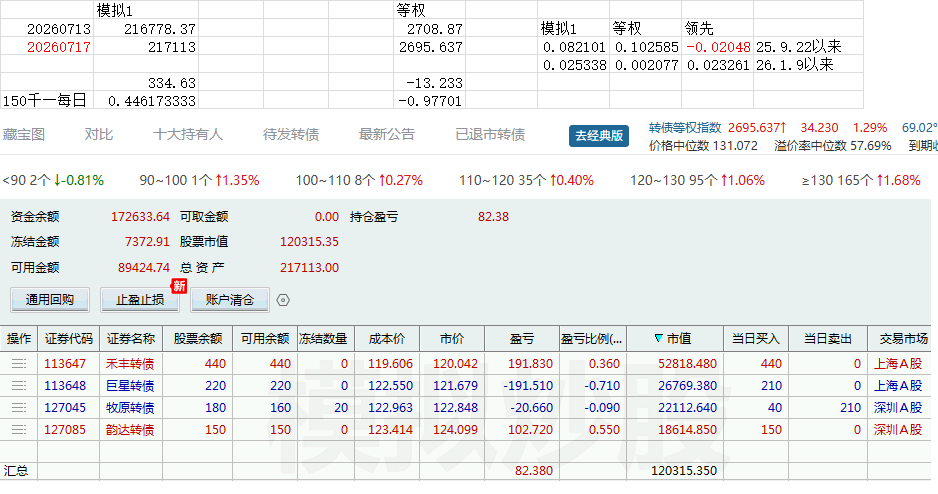Click 总资产 value 217113.00

[x=309, y=267]
